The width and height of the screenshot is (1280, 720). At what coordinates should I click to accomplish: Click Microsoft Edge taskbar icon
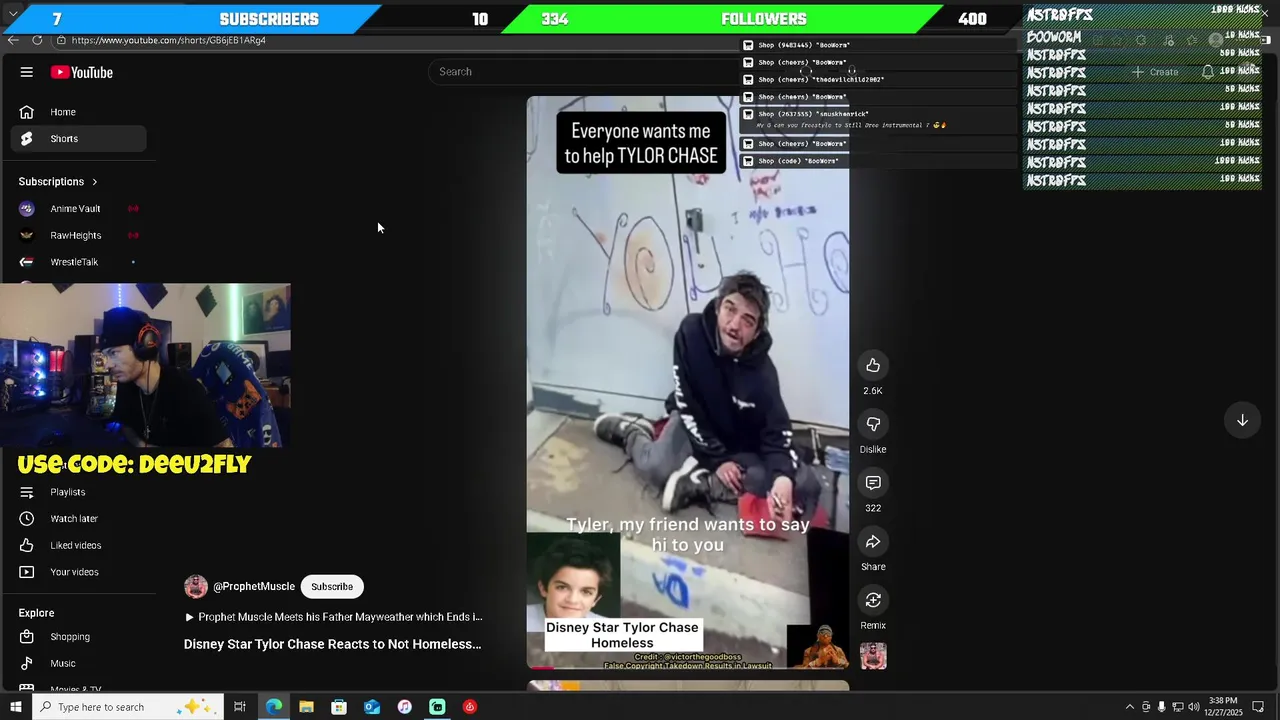click(274, 707)
